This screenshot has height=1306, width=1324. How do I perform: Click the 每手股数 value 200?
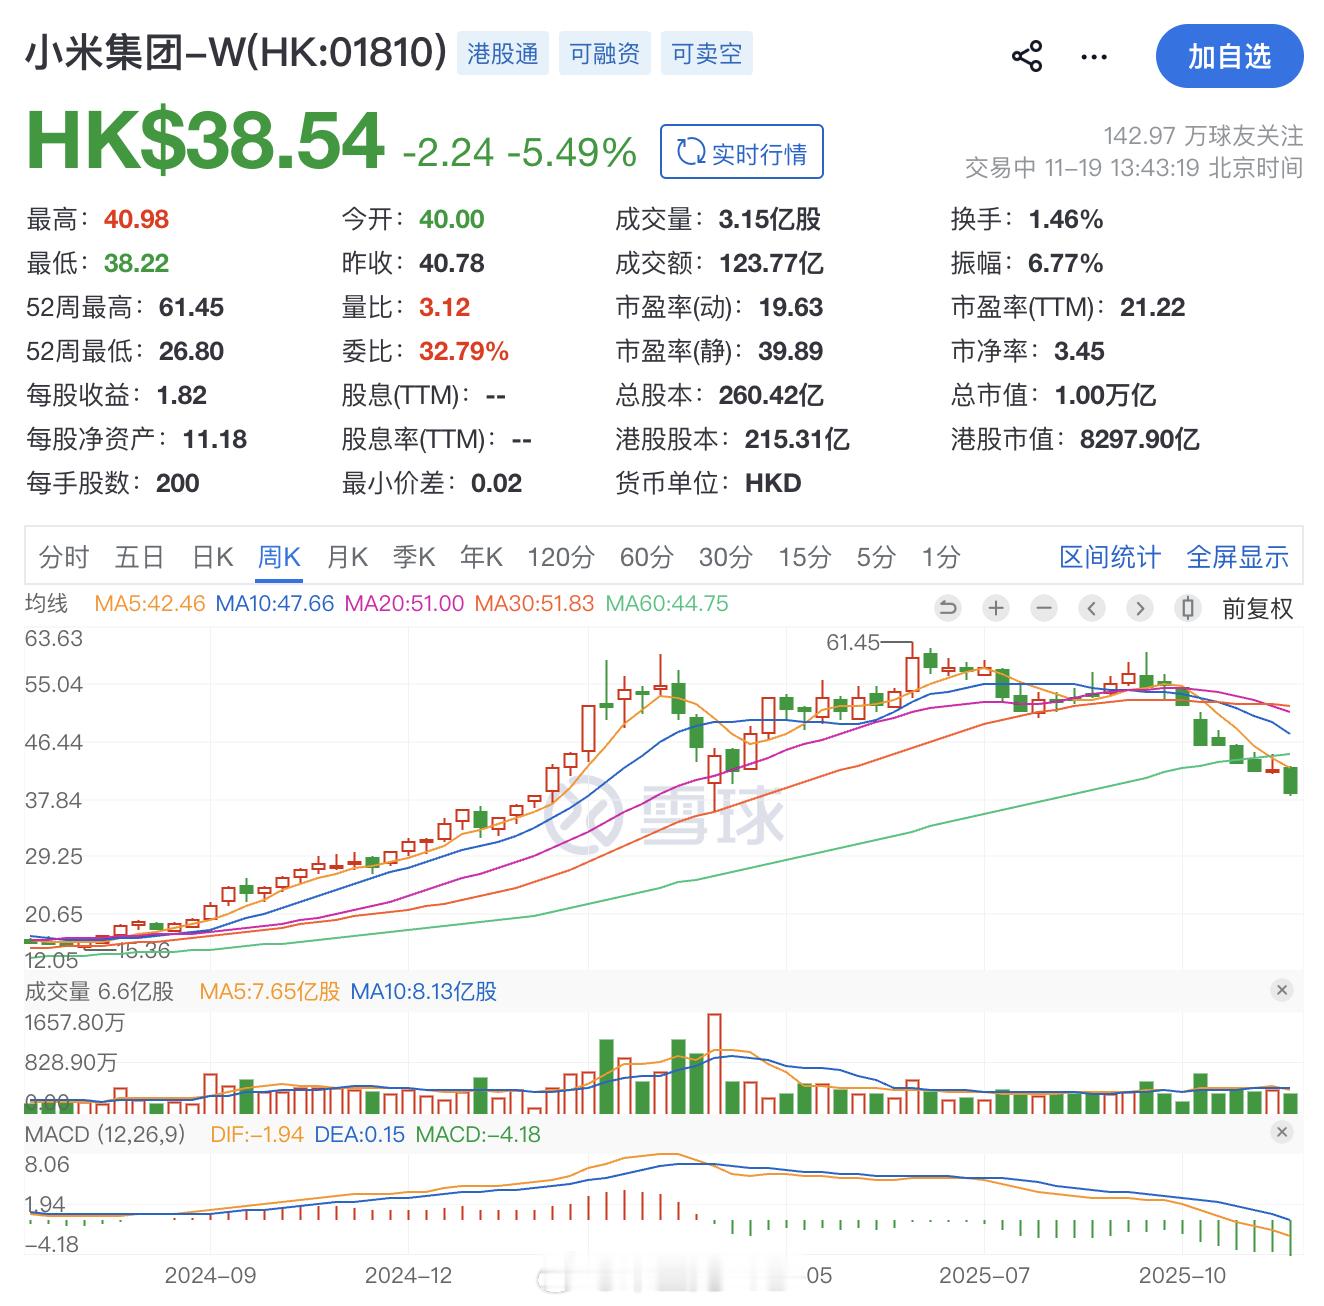coord(178,483)
